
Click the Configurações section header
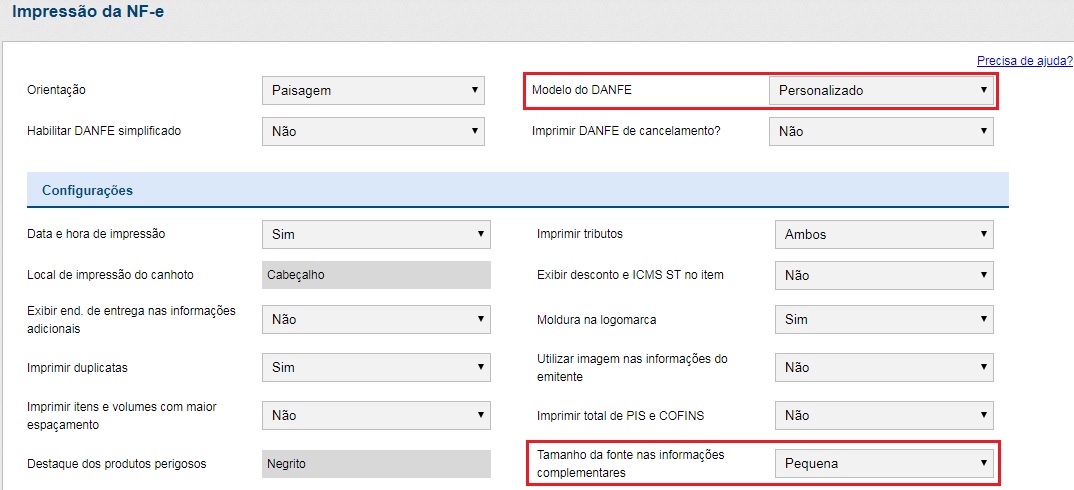coord(88,190)
